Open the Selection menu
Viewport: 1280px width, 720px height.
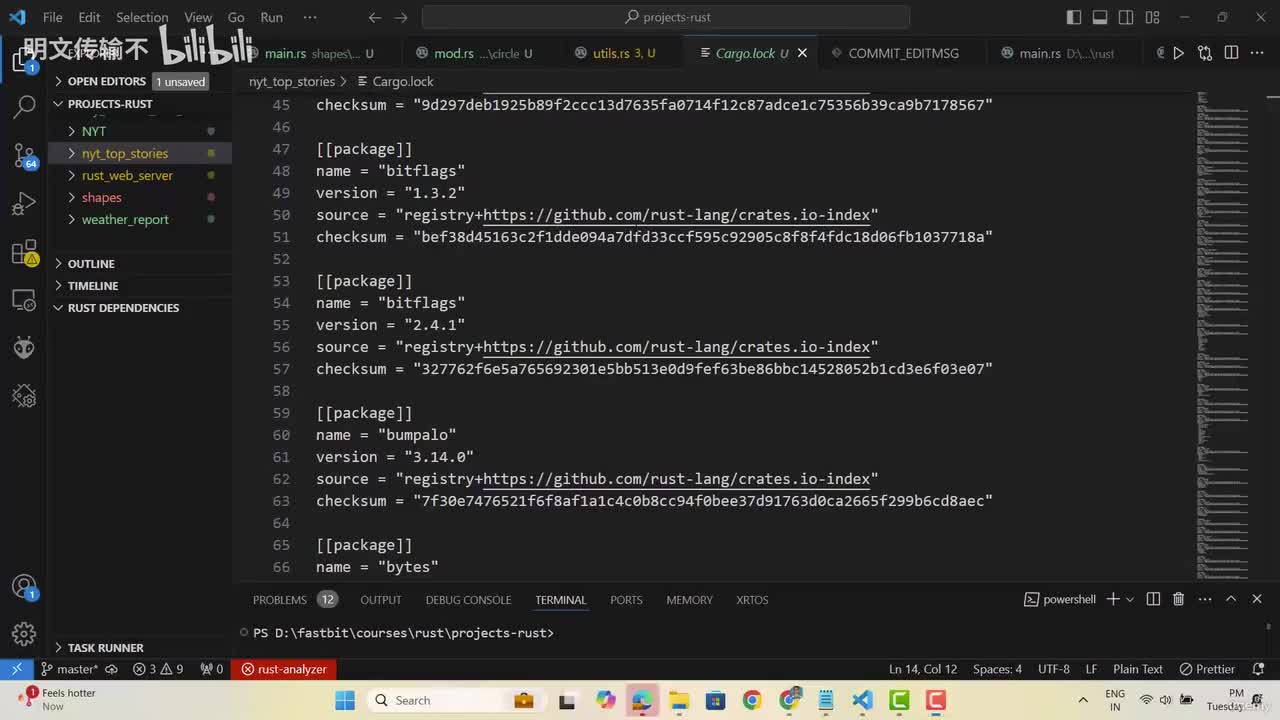tap(142, 17)
